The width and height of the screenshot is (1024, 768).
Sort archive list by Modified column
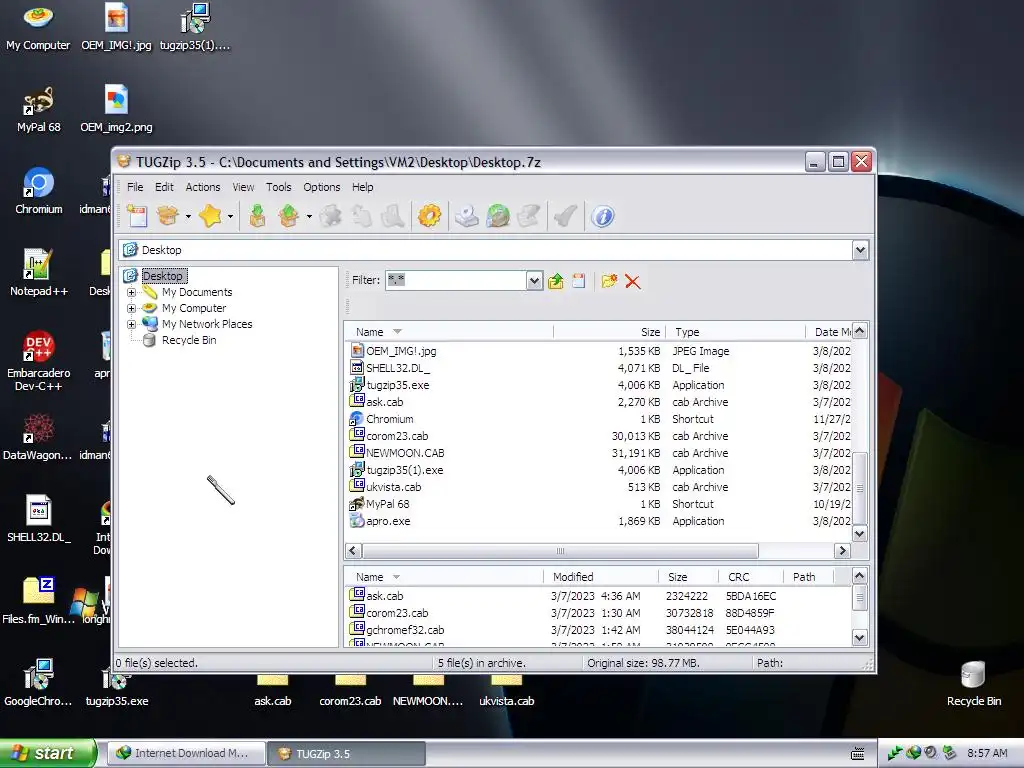pyautogui.click(x=601, y=577)
